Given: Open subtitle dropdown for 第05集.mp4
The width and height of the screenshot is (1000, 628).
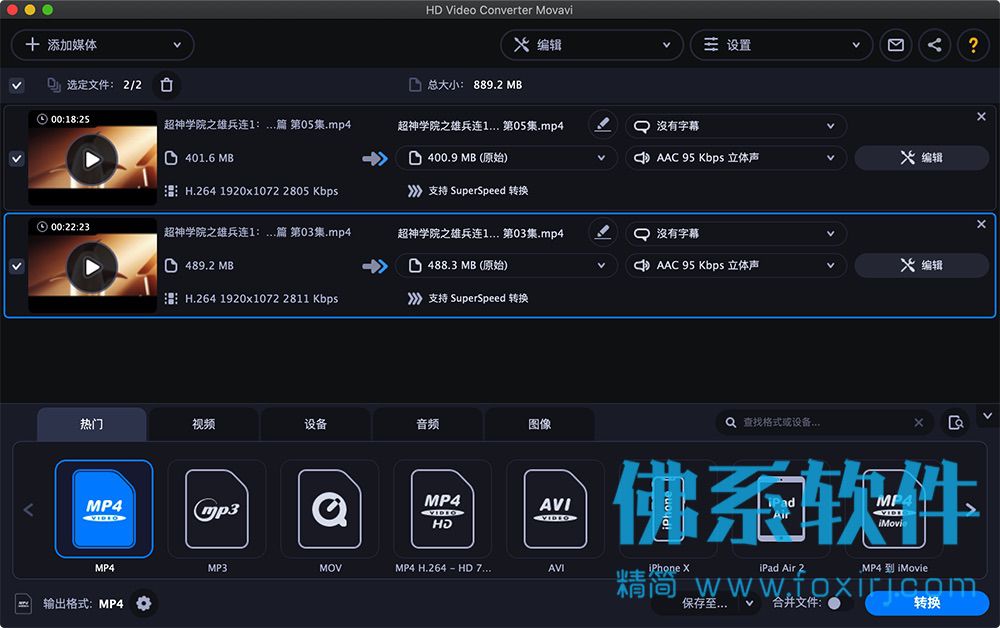Looking at the screenshot, I should click(x=736, y=126).
